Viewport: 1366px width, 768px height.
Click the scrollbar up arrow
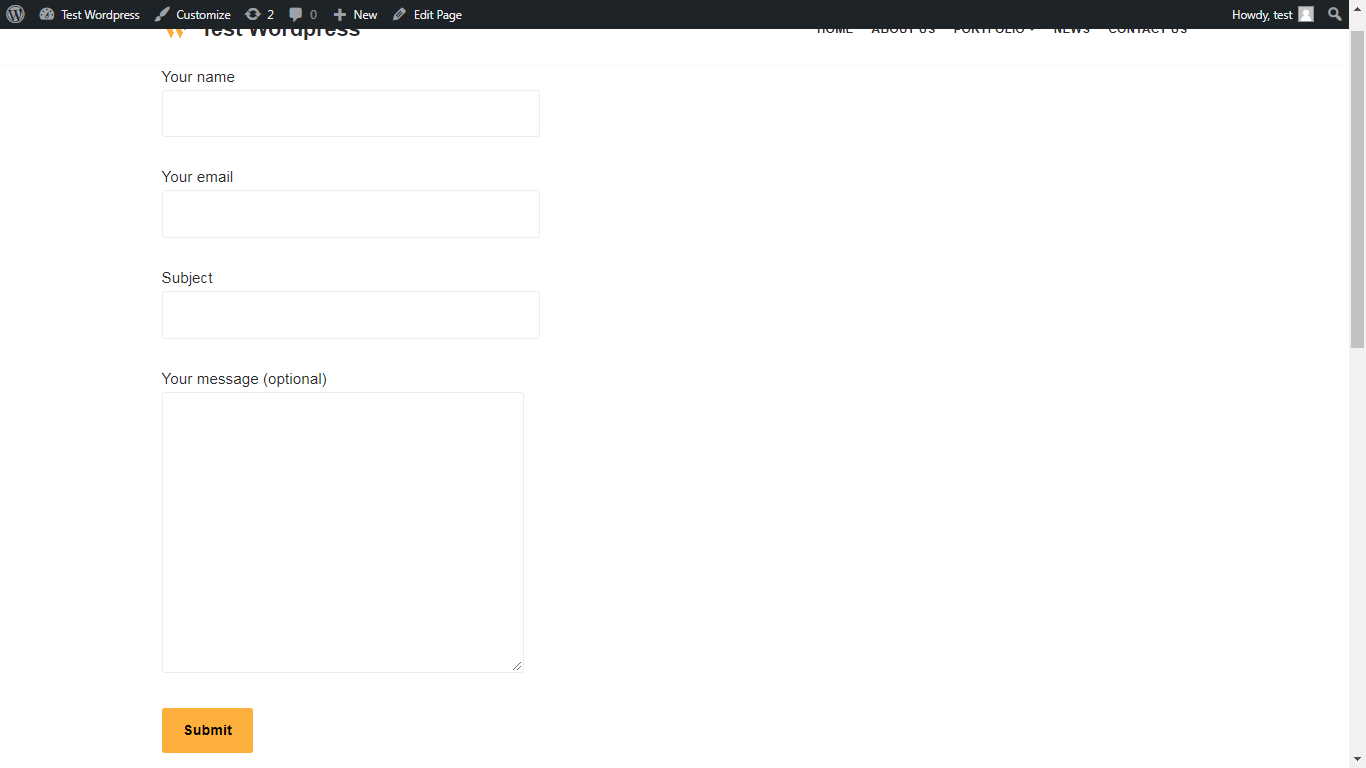1357,8
